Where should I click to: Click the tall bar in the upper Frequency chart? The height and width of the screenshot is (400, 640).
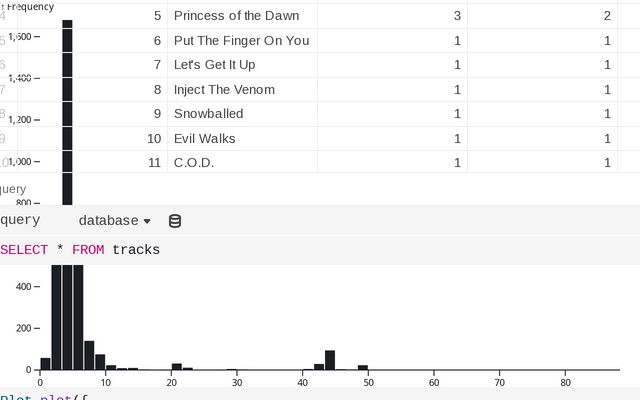pos(67,110)
